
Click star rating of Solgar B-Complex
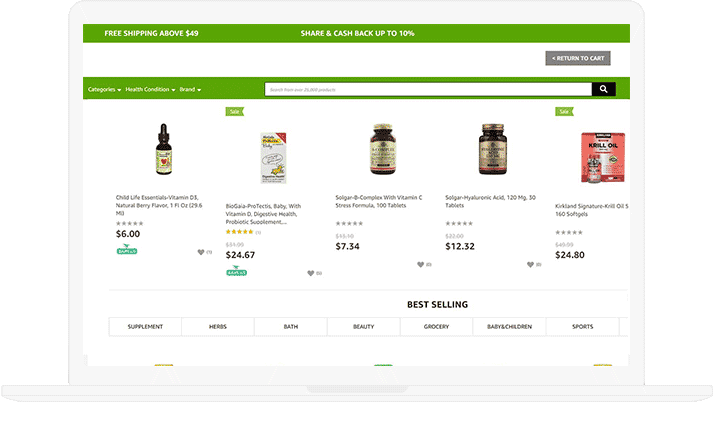[349, 223]
